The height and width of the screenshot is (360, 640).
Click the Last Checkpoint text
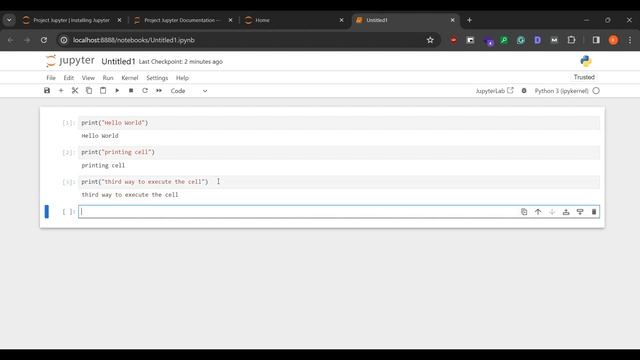point(181,62)
